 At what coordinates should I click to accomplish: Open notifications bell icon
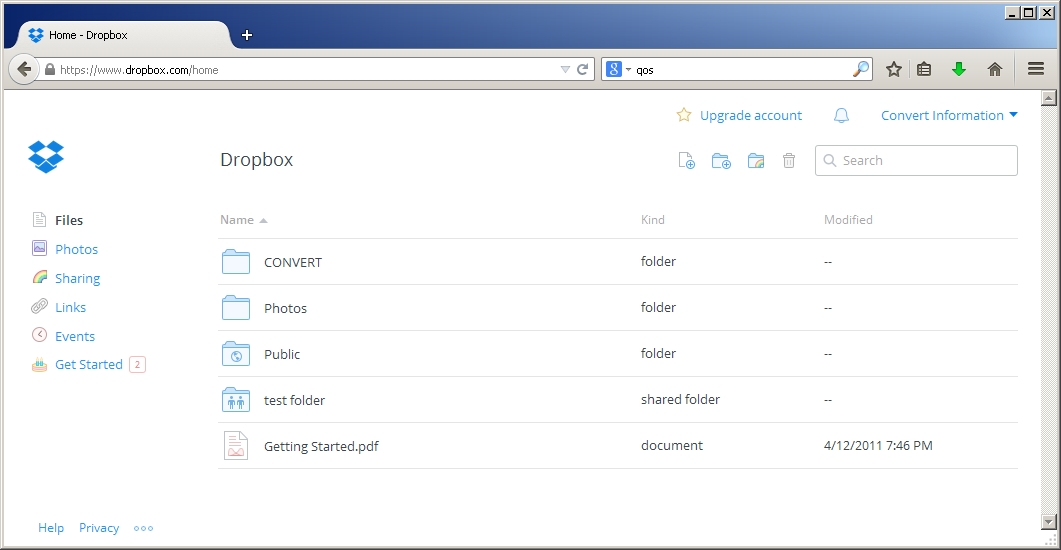(x=841, y=116)
